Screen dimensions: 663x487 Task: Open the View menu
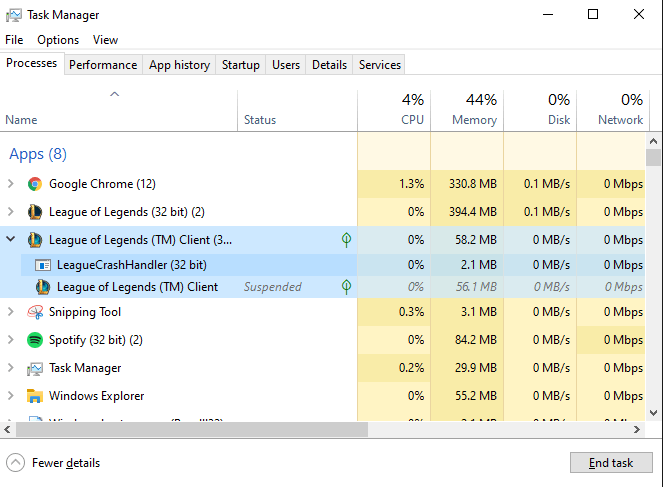point(105,40)
